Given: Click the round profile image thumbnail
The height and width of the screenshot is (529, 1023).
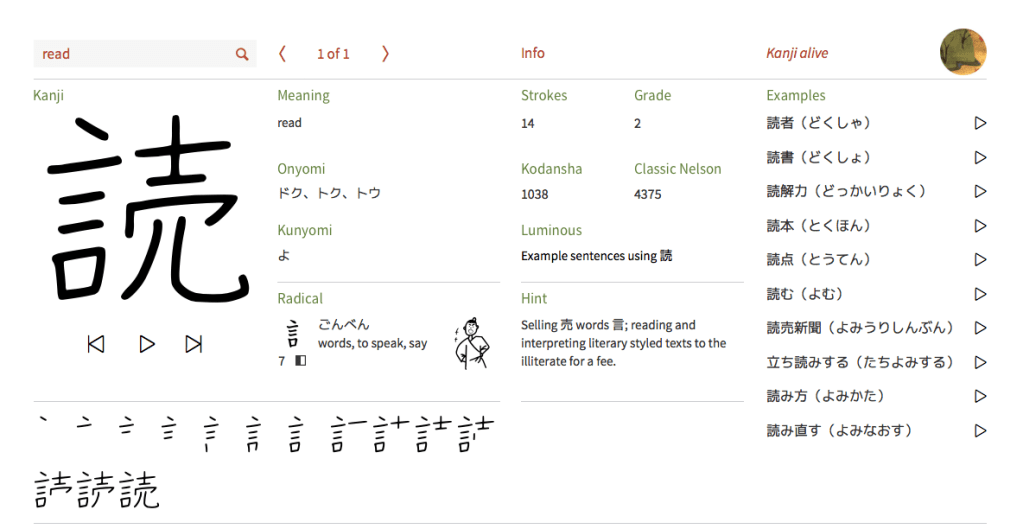Looking at the screenshot, I should [963, 52].
